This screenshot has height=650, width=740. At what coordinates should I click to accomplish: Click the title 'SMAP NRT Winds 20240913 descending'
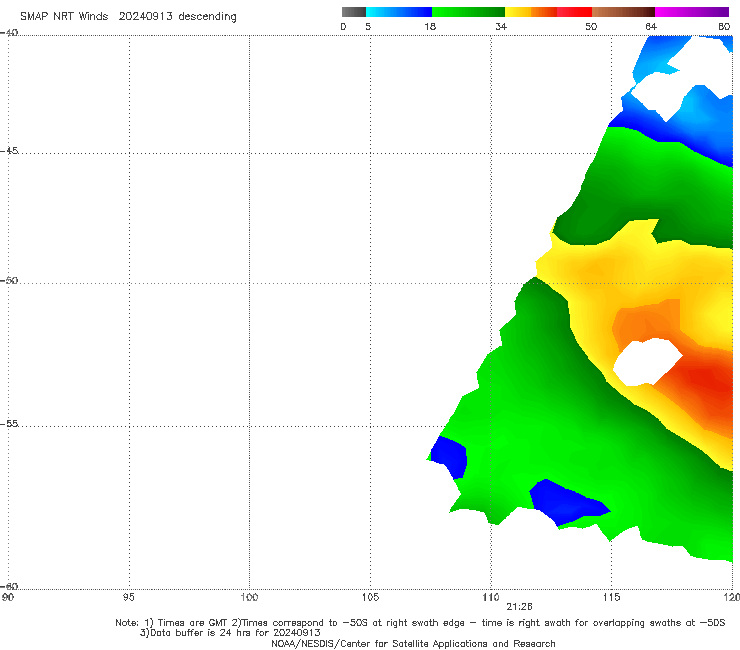tap(128, 16)
